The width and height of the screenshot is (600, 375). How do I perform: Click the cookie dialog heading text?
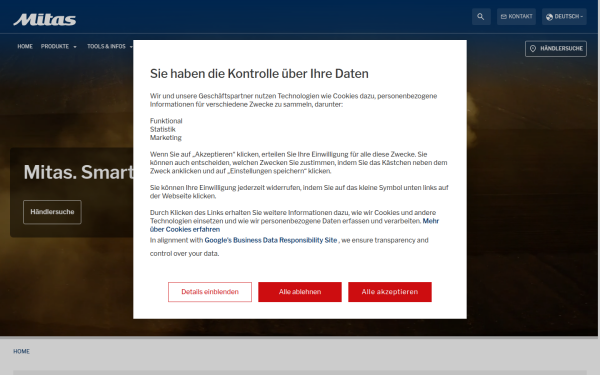(259, 73)
